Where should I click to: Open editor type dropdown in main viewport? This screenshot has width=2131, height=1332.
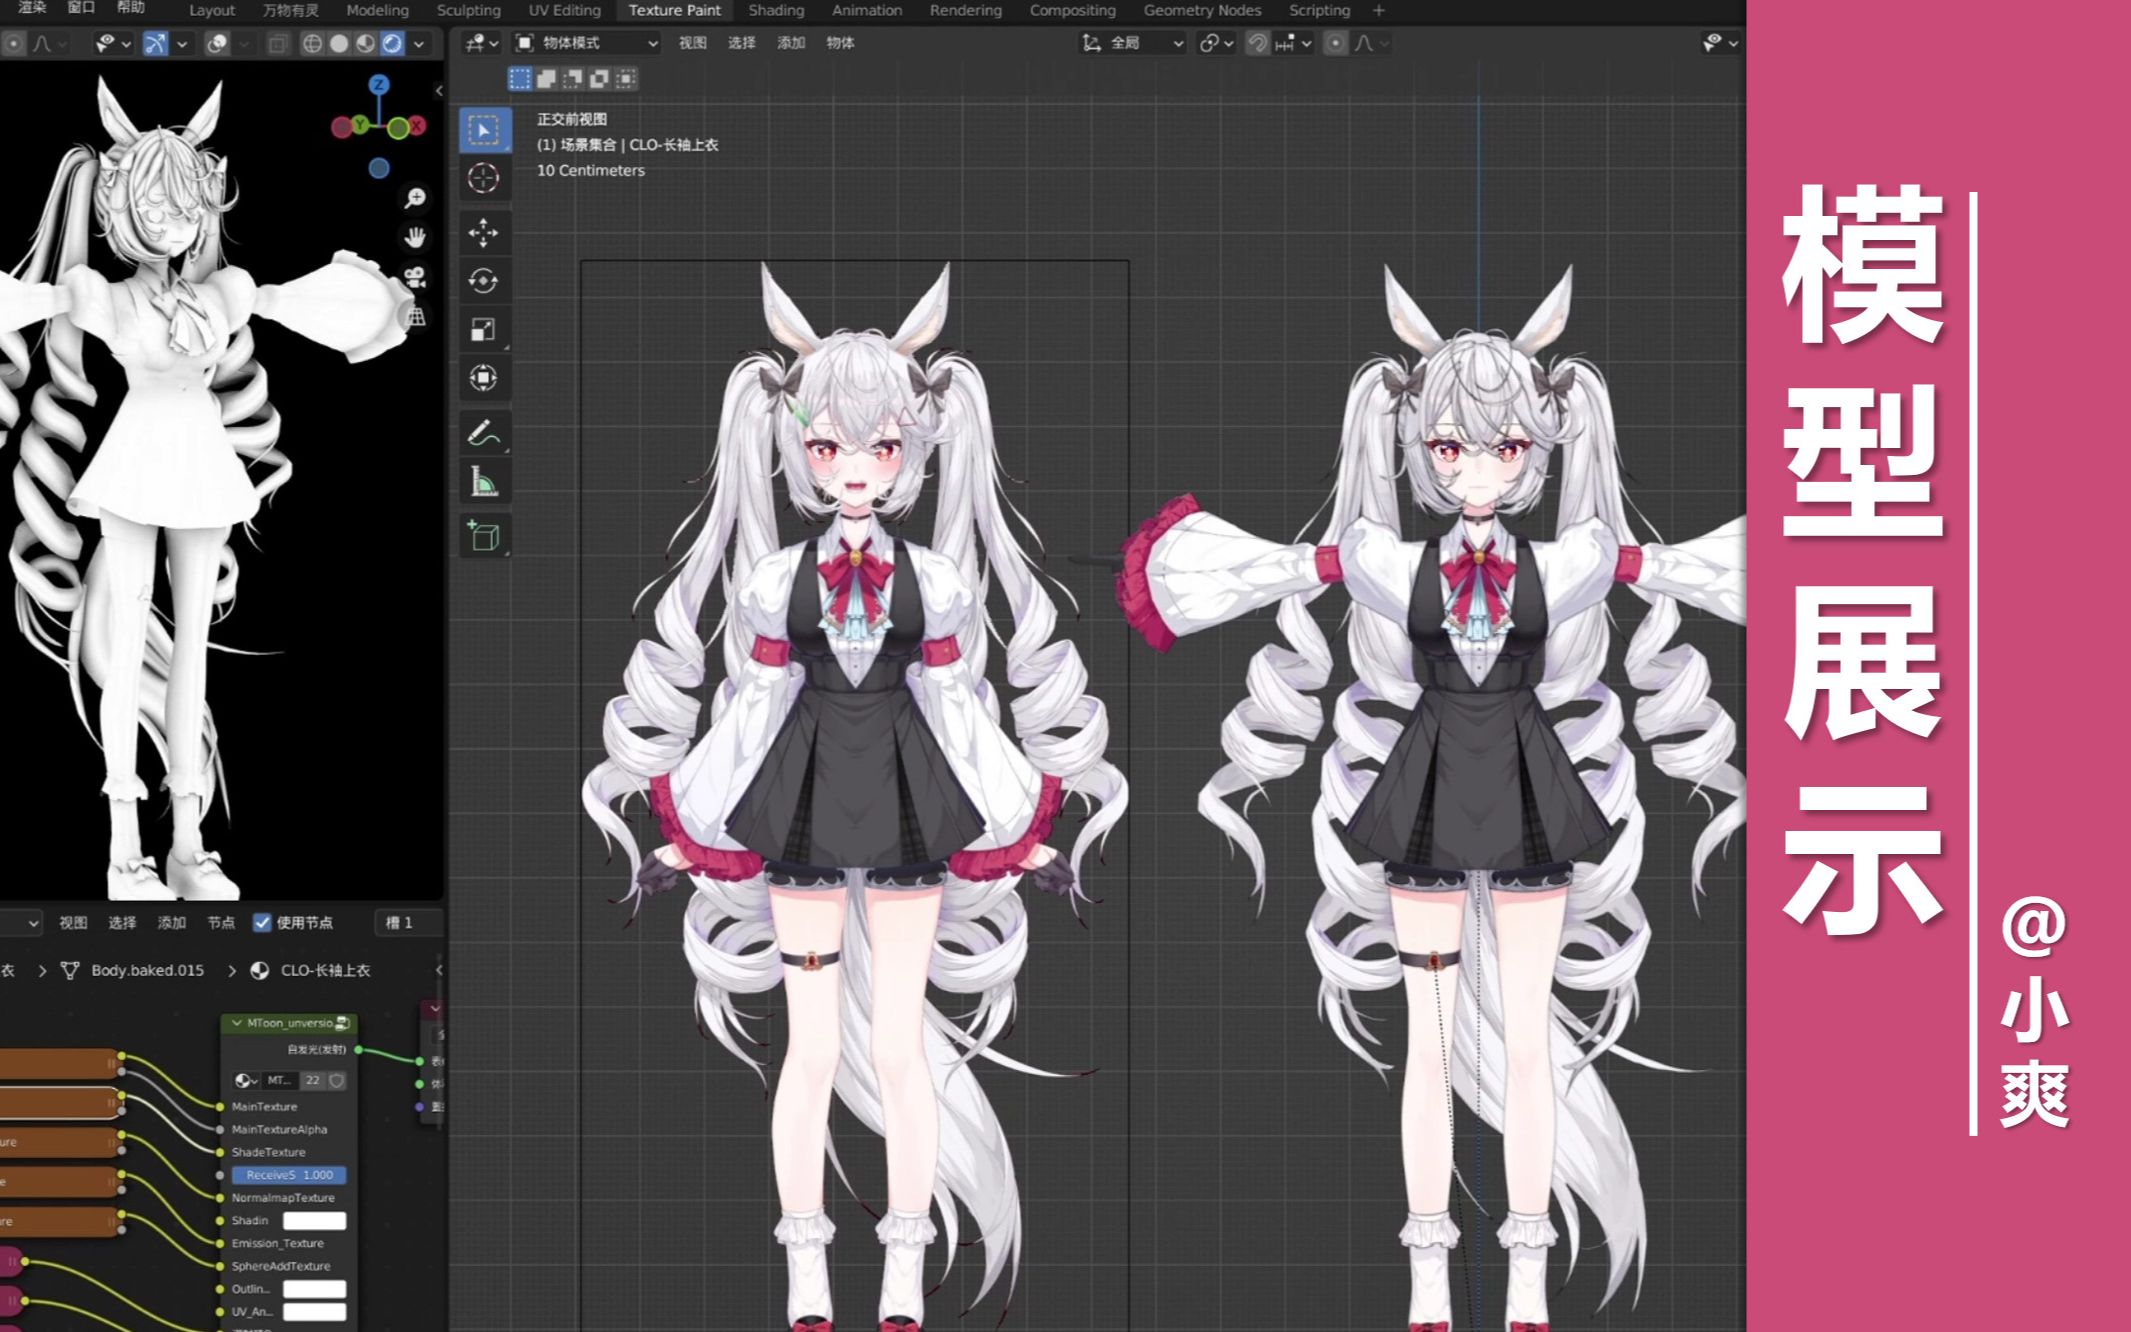tap(481, 43)
